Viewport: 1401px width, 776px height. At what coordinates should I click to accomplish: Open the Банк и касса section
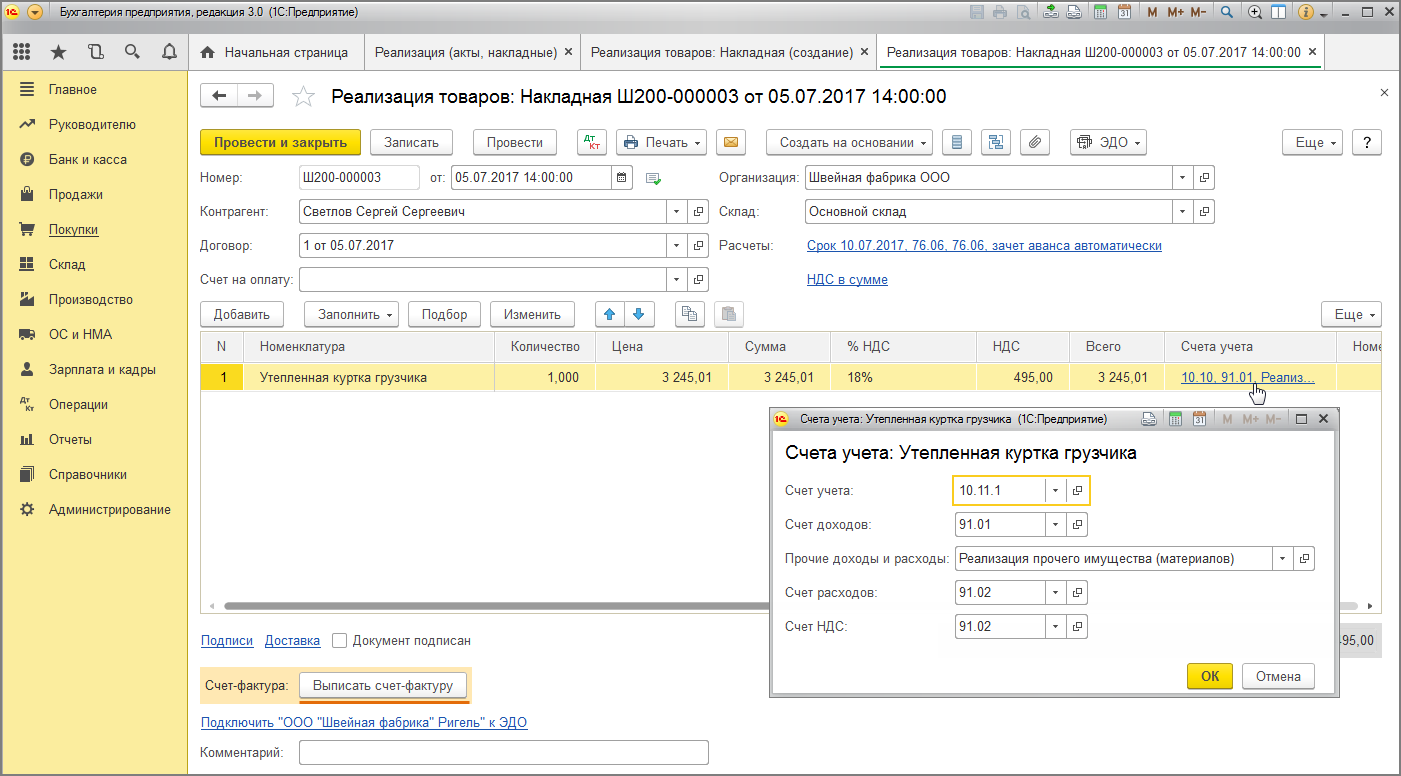point(88,160)
